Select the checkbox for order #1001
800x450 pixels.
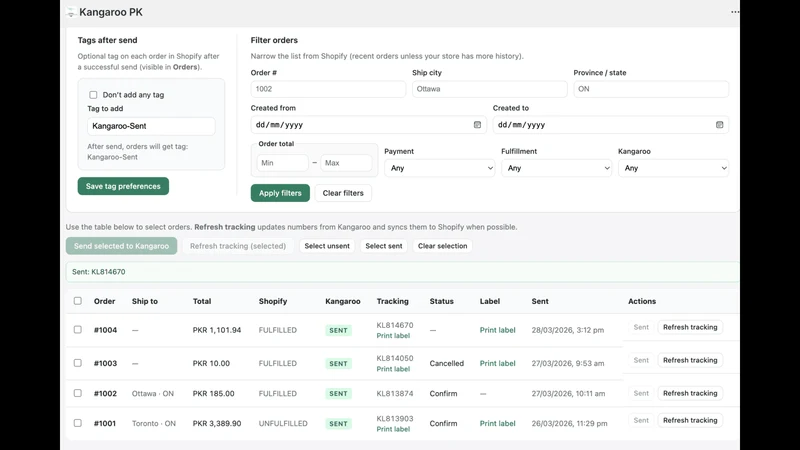pos(78,423)
